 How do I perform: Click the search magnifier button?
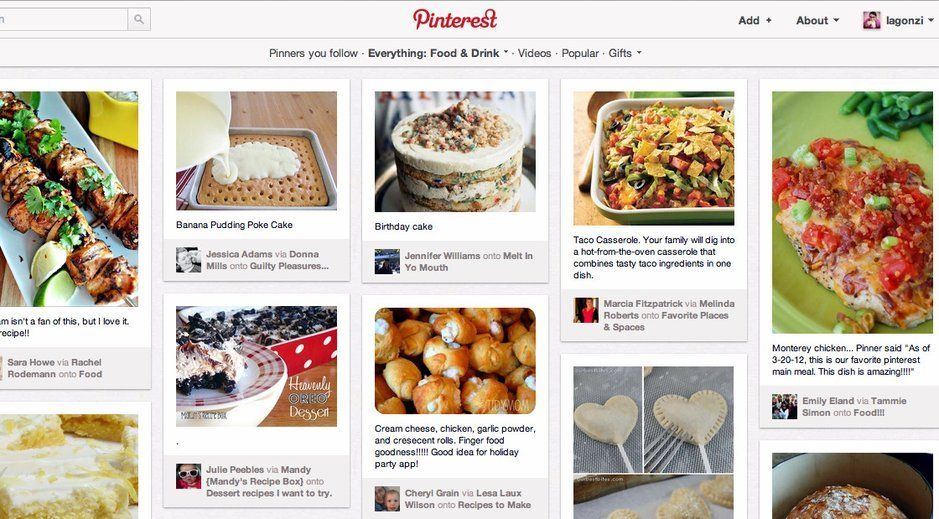click(139, 19)
